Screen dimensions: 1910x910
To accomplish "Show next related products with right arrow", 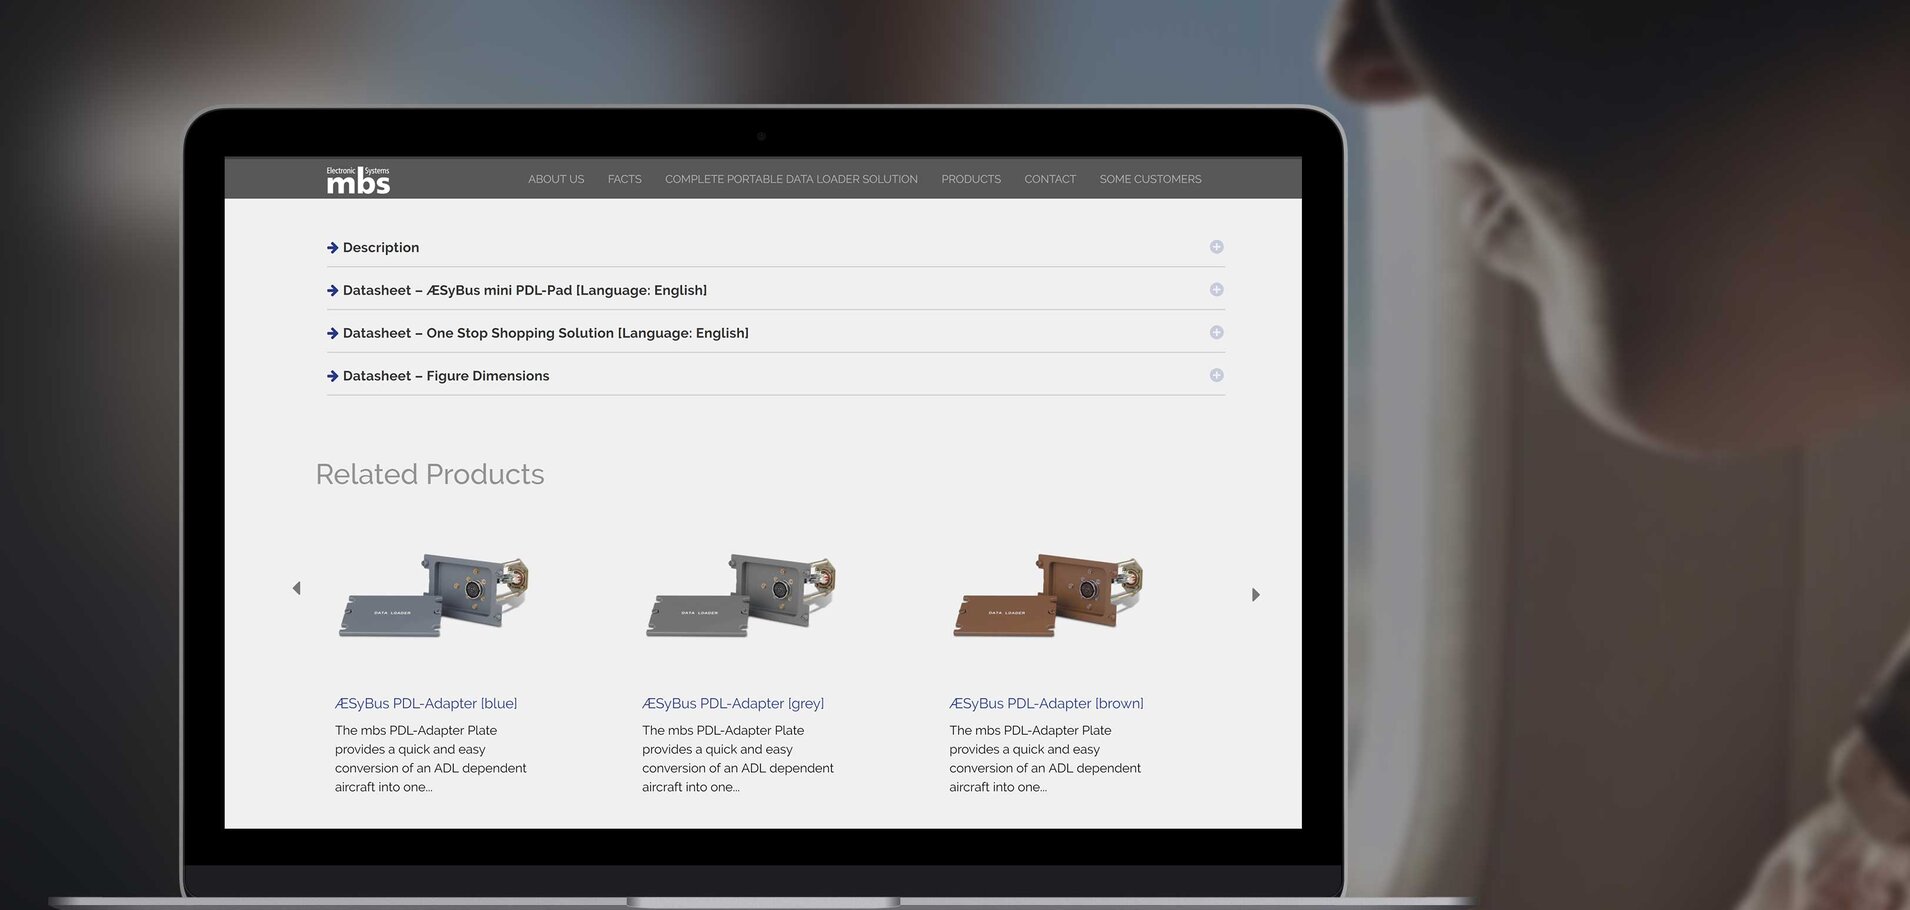I will coord(1256,595).
